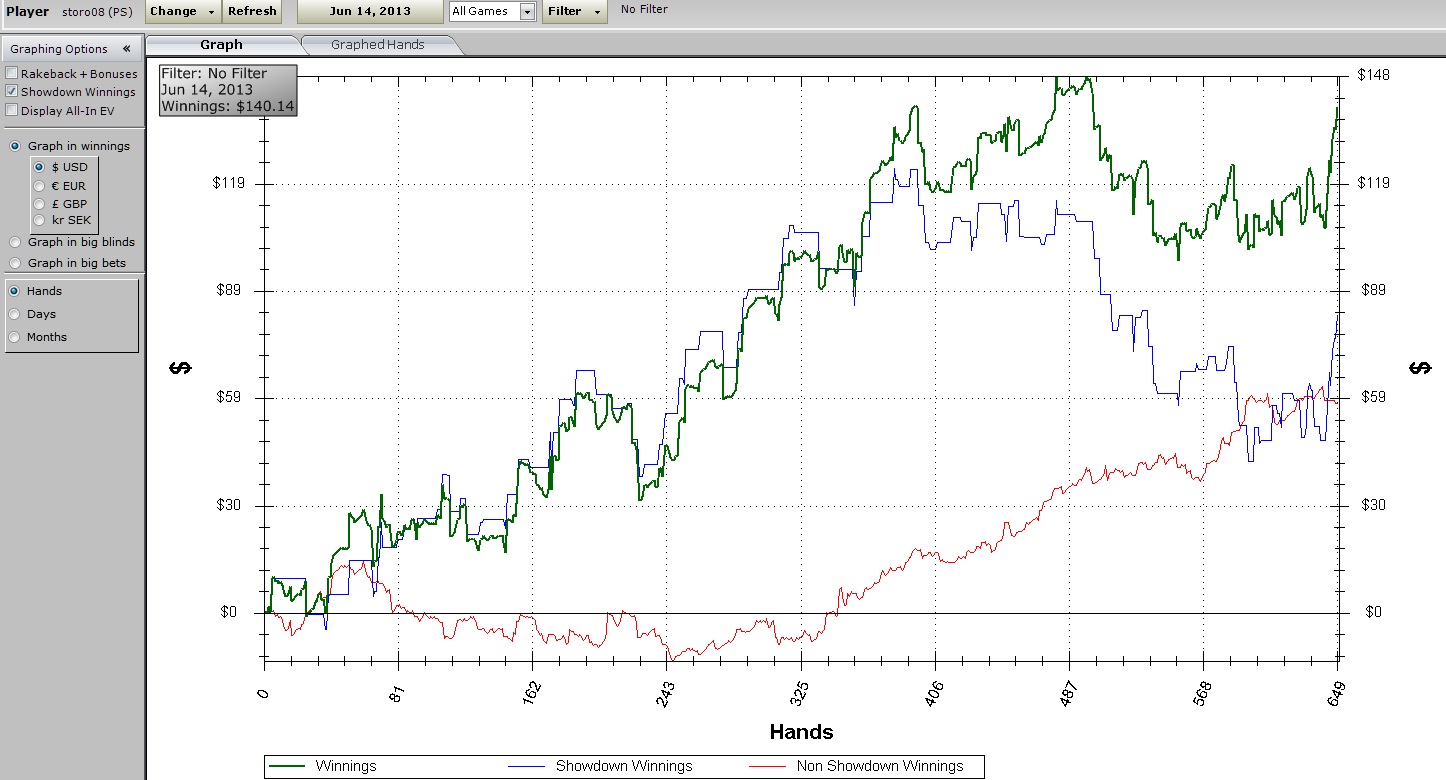Open the Change player dropdown
1446x780 pixels.
183,11
